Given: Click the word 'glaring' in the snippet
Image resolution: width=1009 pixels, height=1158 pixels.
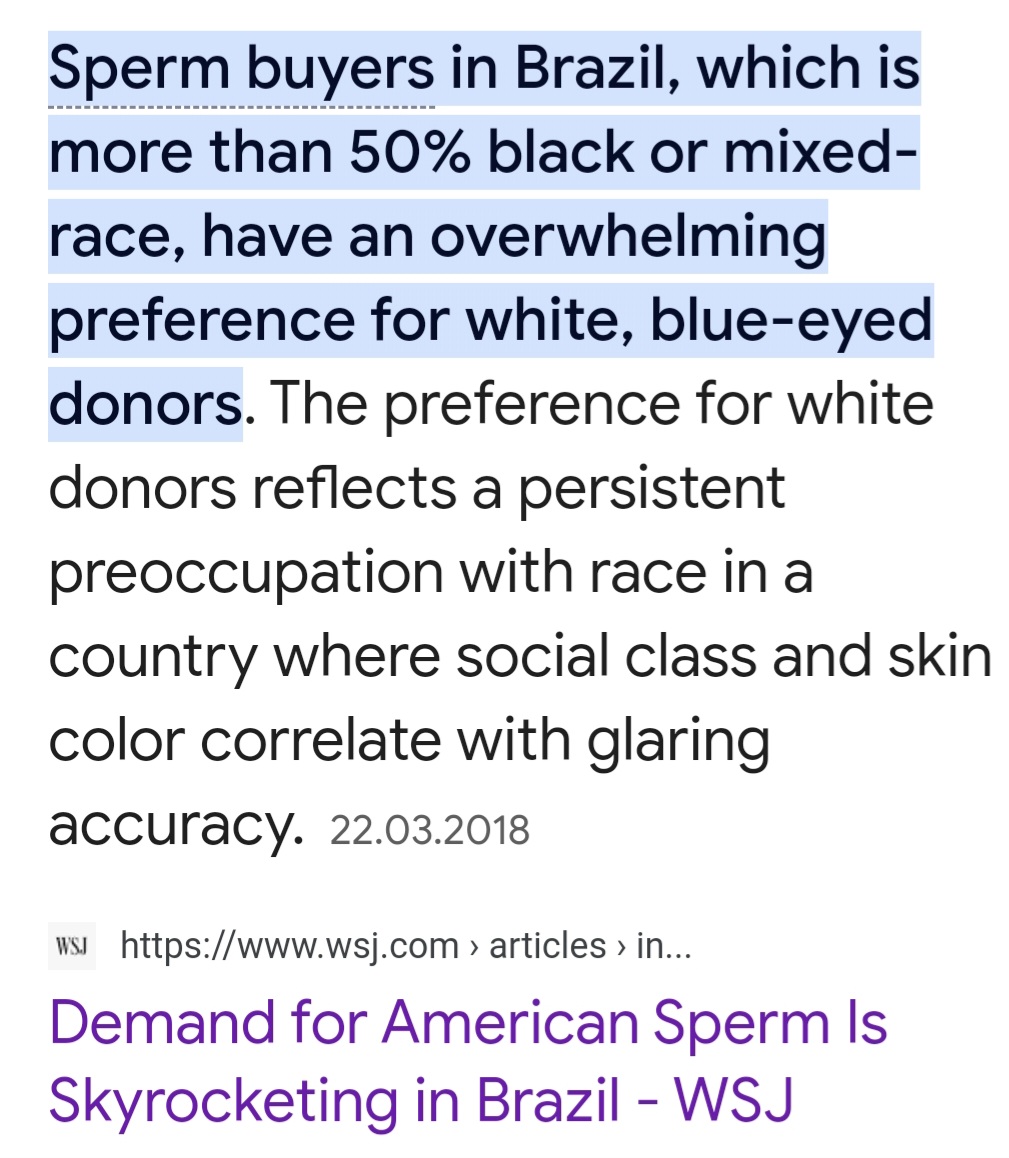Looking at the screenshot, I should coord(678,741).
